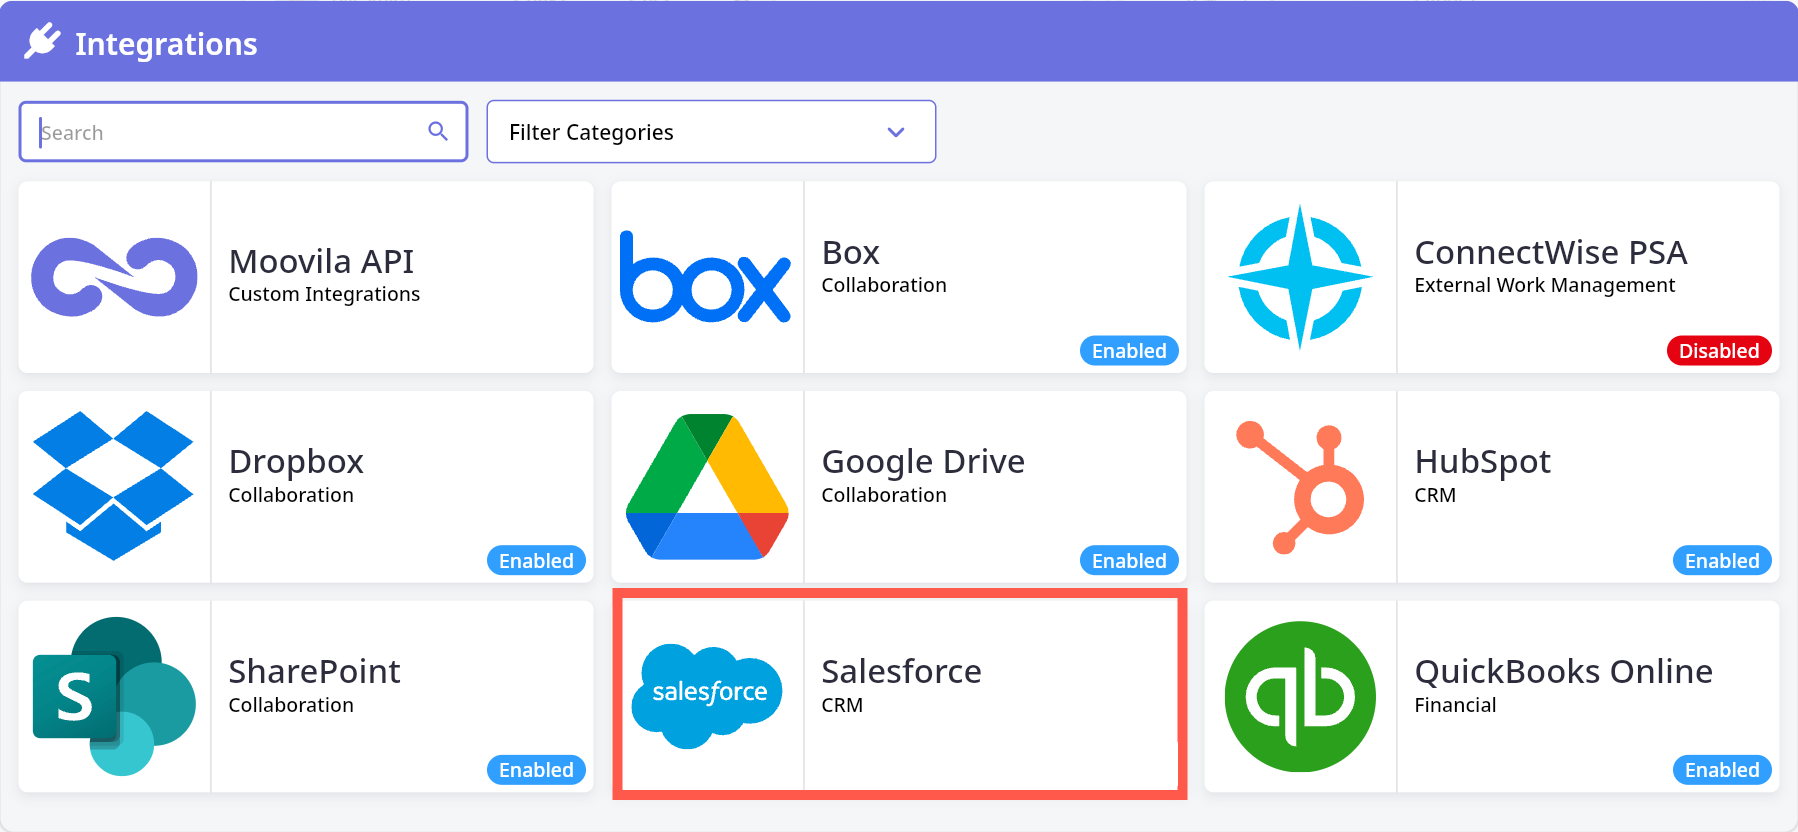Select the Salesforce cloud logo
The width and height of the screenshot is (1798, 832).
coord(708,695)
